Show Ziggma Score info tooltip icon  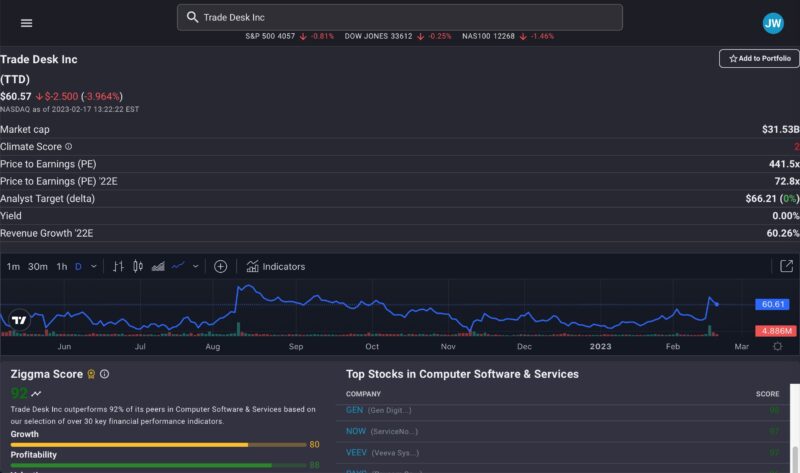pos(105,374)
